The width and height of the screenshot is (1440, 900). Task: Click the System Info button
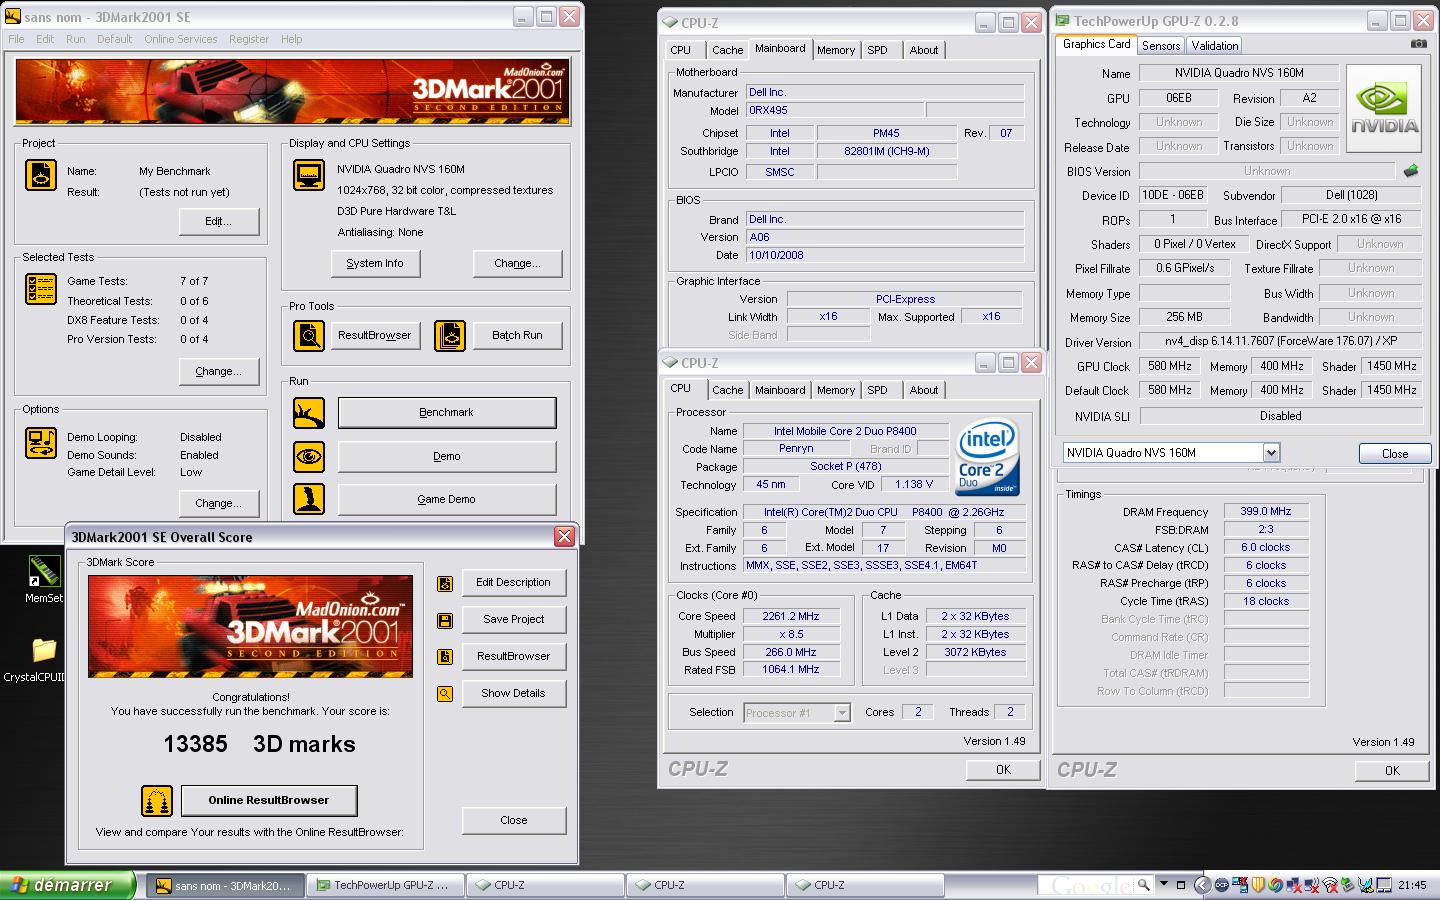(375, 263)
